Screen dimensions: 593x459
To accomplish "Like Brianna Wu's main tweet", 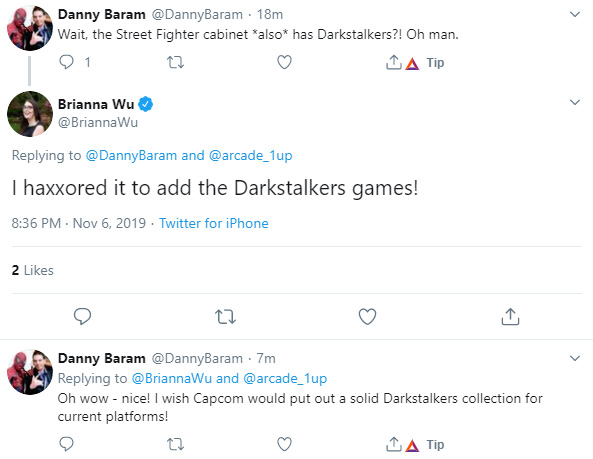I will pyautogui.click(x=367, y=317).
